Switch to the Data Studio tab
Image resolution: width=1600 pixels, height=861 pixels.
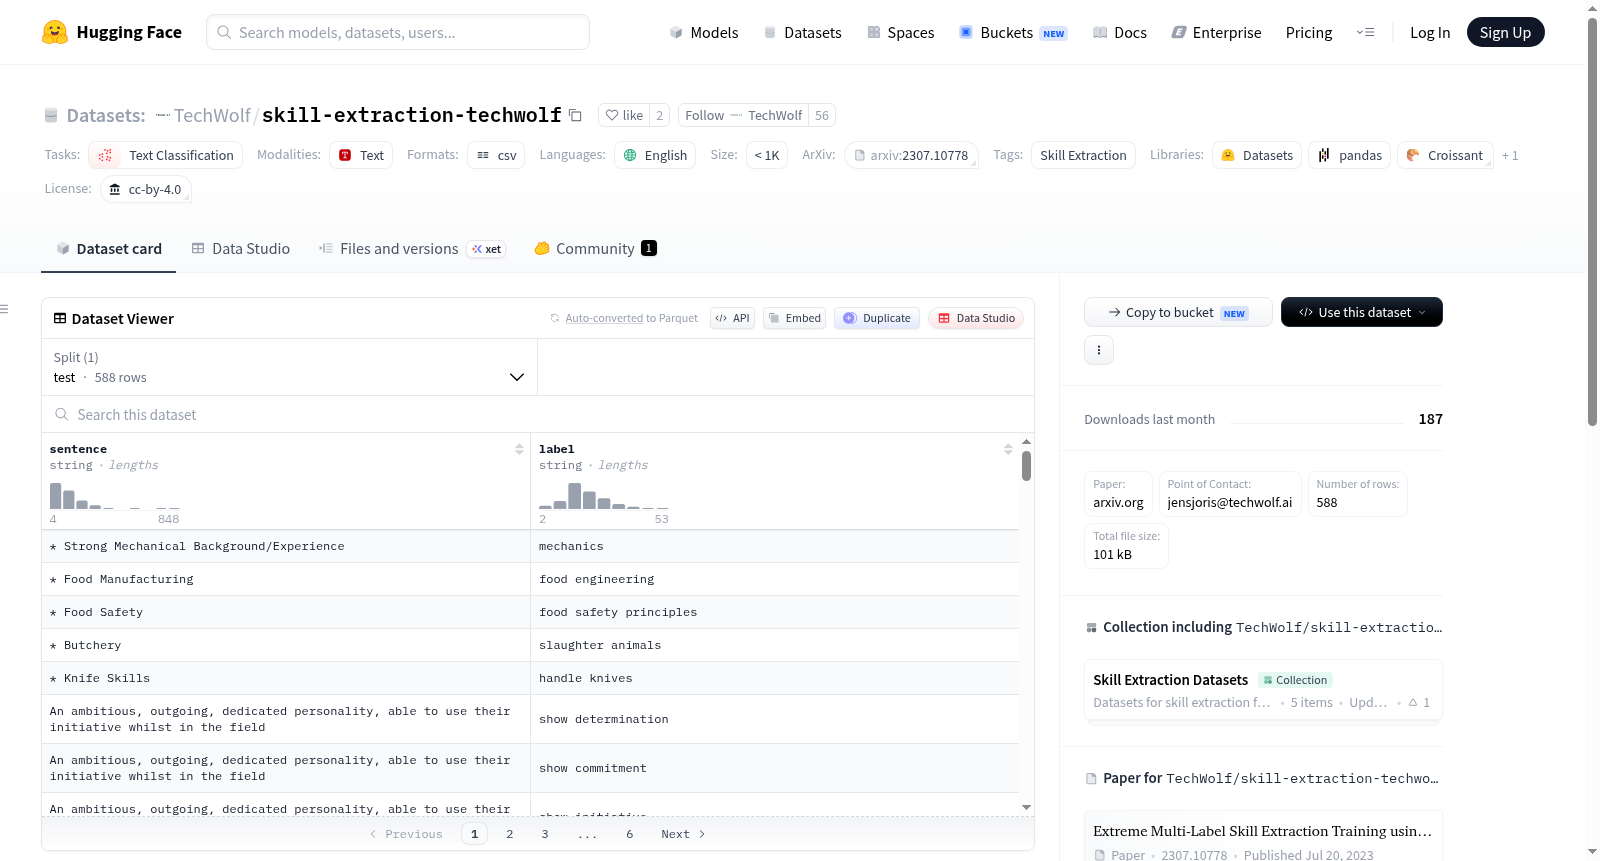pos(240,249)
